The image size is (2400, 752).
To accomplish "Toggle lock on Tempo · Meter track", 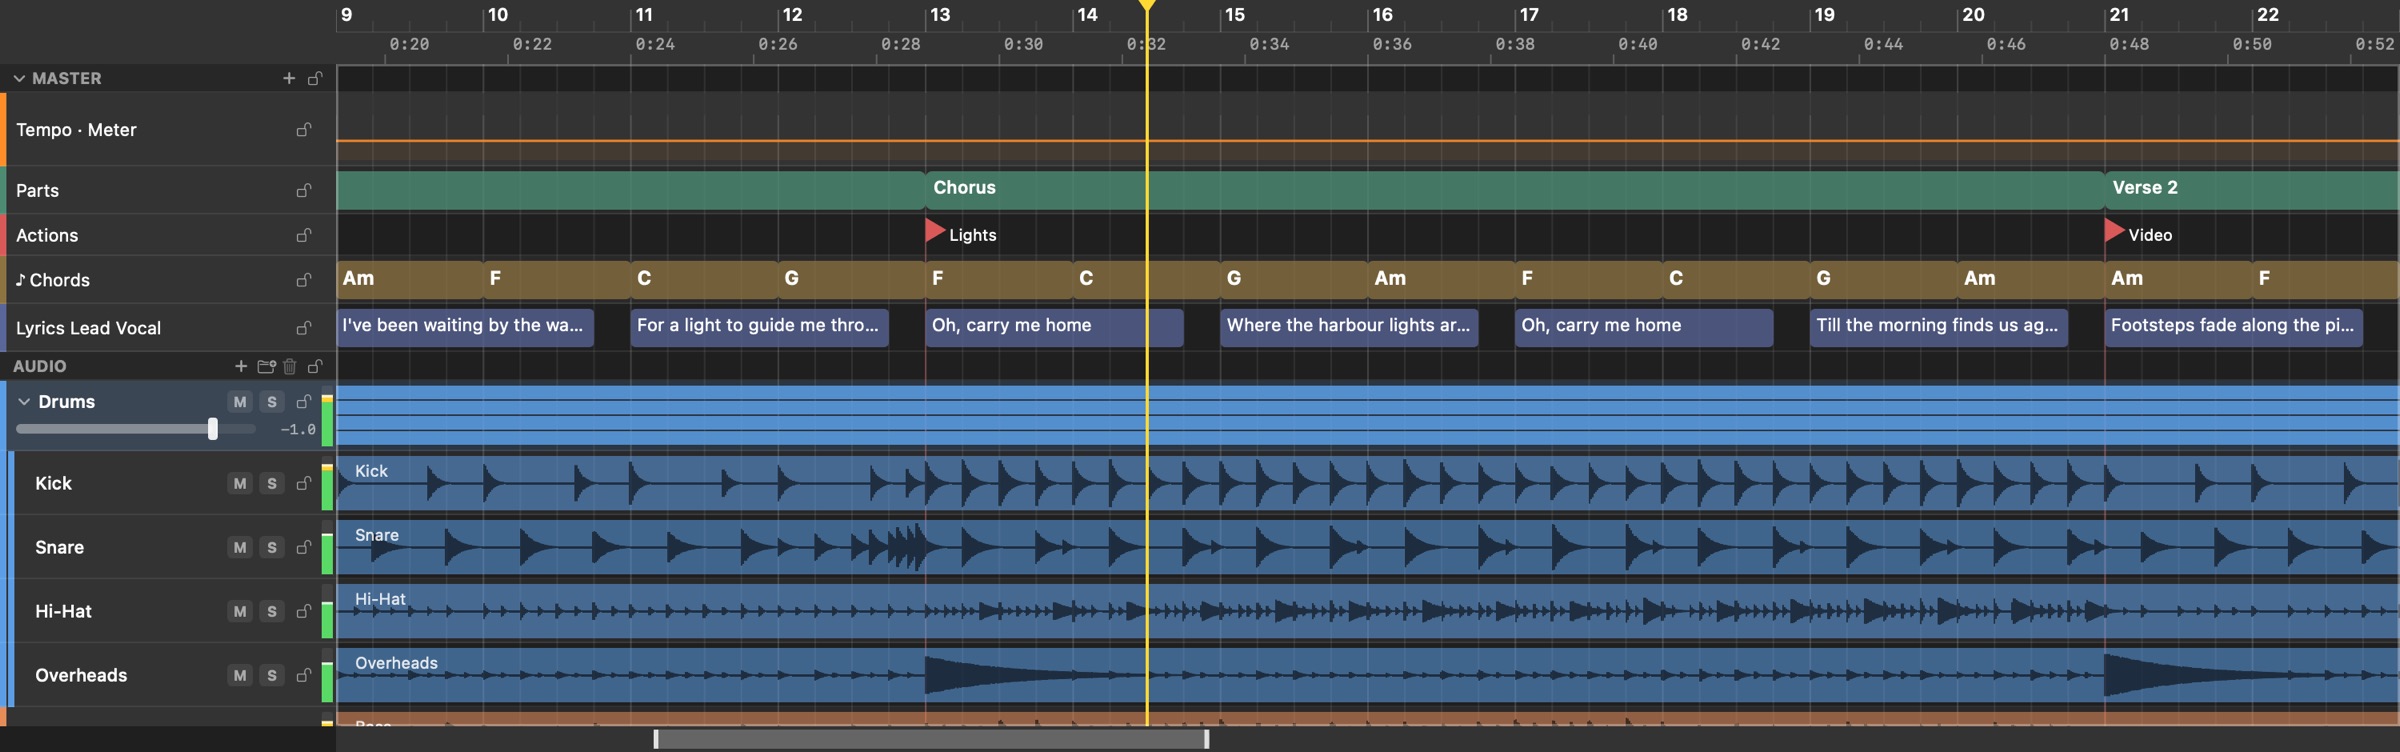I will [x=304, y=130].
